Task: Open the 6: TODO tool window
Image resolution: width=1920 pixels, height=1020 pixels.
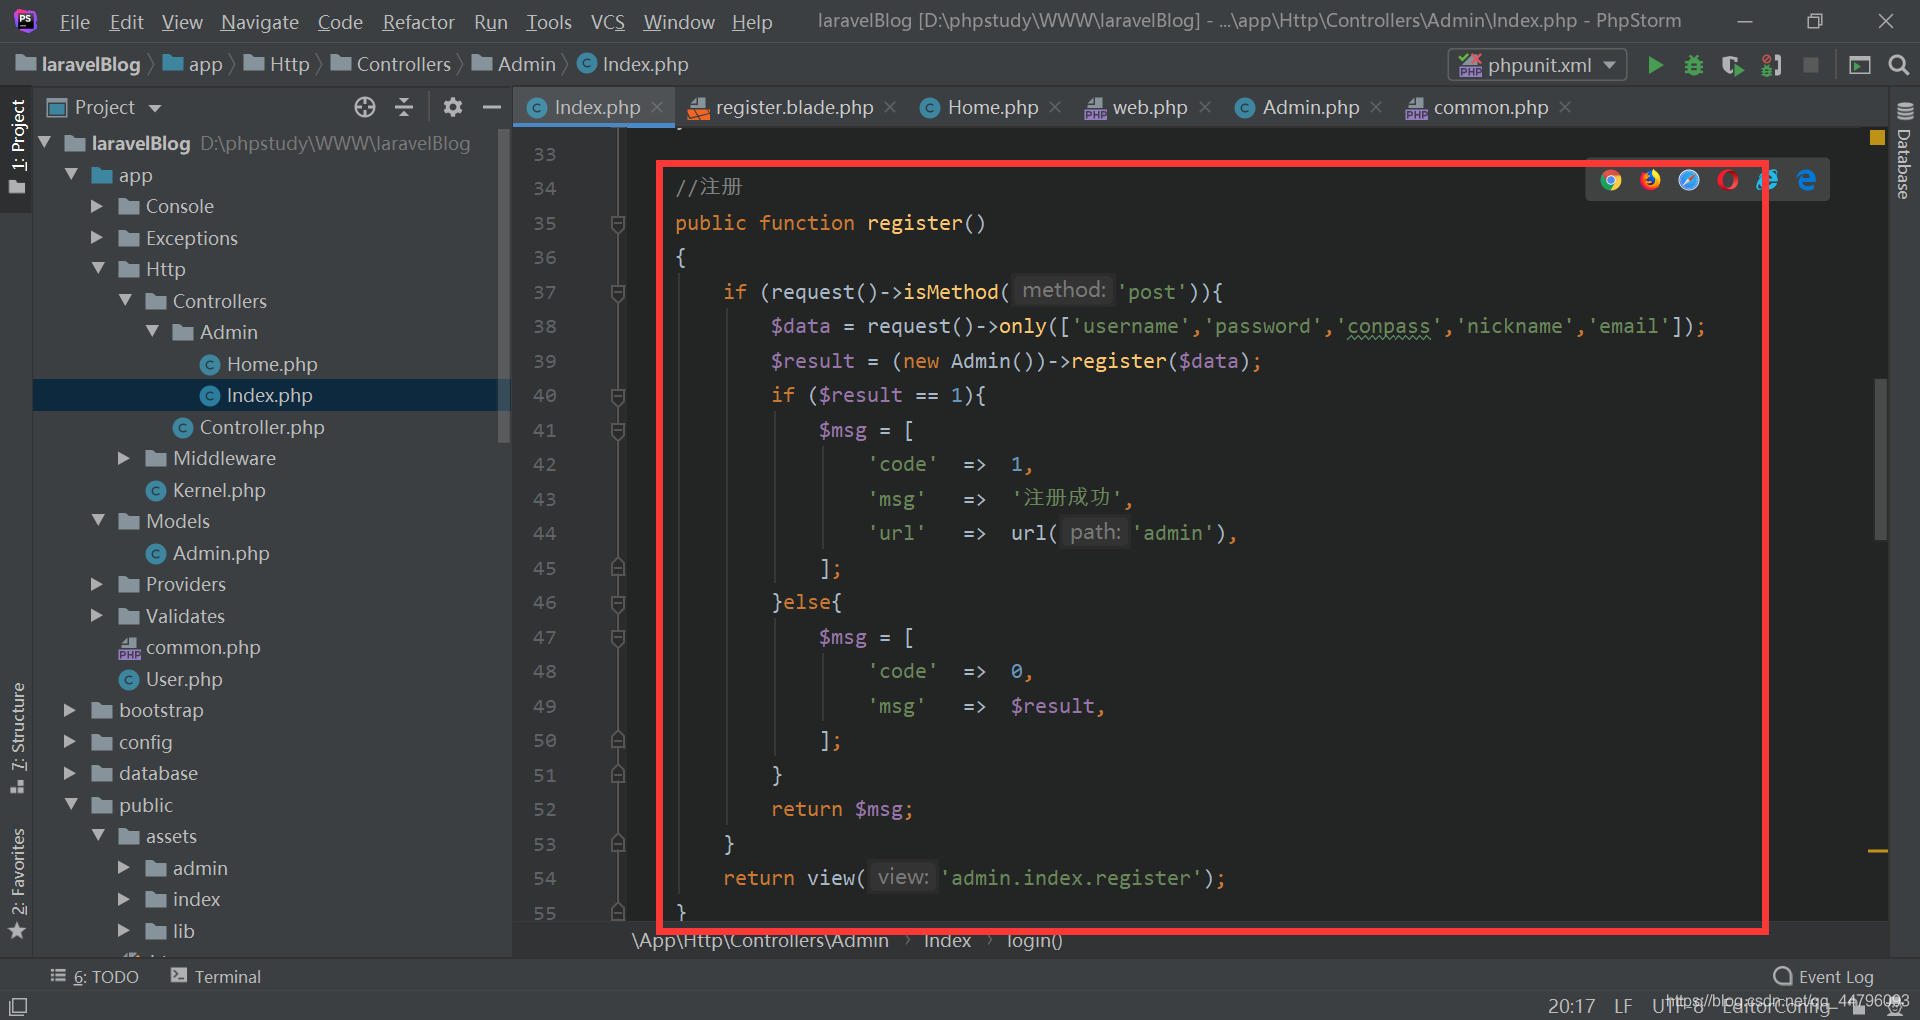Action: (x=95, y=976)
